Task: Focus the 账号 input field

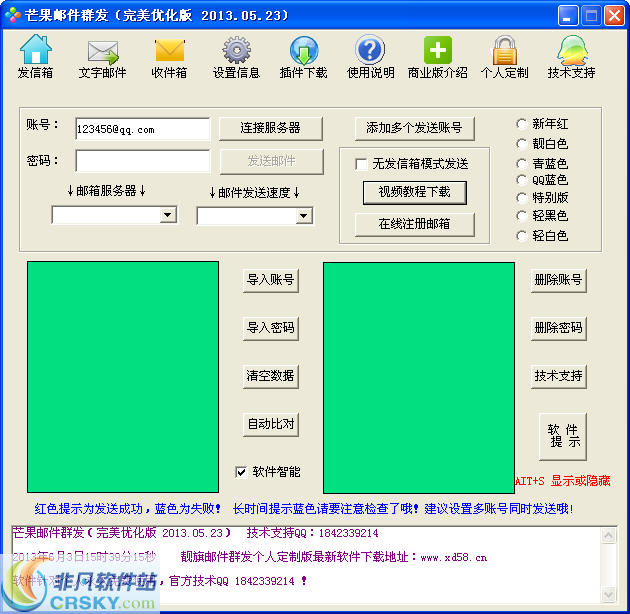Action: (x=143, y=129)
